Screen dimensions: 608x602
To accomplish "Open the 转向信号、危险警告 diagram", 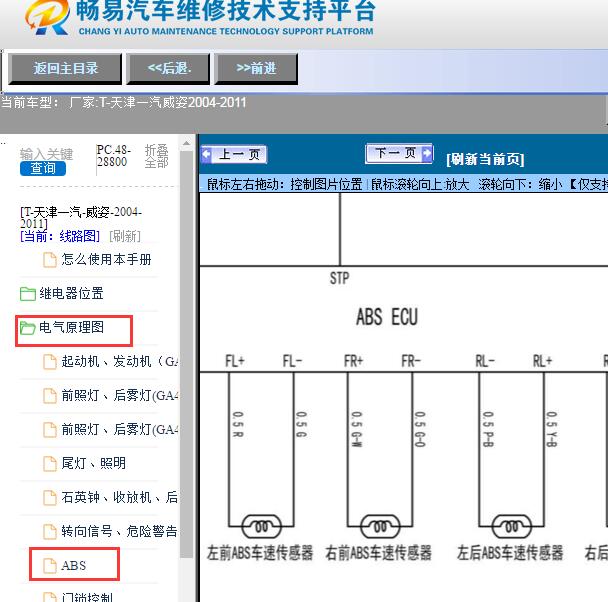I will [119, 531].
